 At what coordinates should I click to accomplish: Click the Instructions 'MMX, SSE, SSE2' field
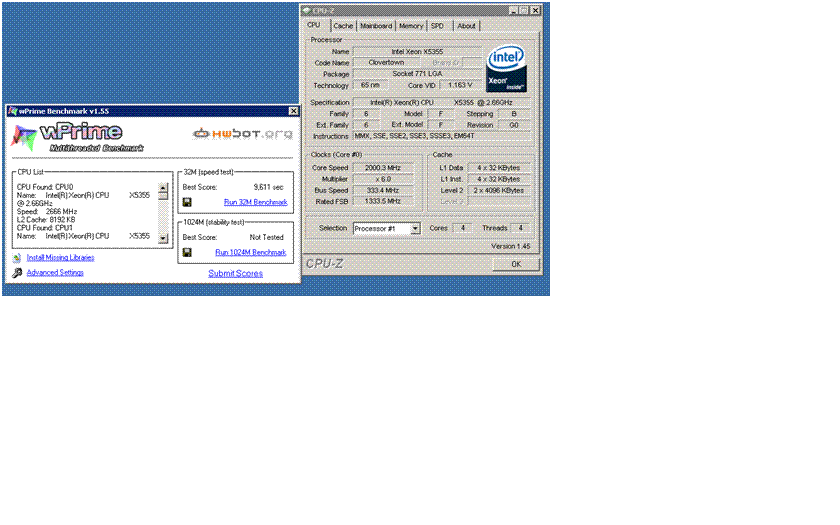click(442, 136)
